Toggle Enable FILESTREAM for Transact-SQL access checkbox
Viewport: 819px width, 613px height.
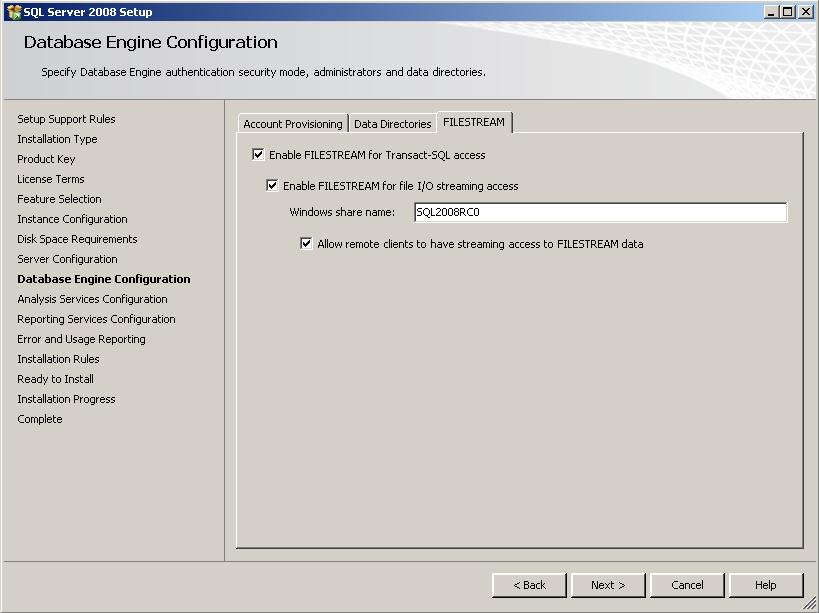(258, 155)
